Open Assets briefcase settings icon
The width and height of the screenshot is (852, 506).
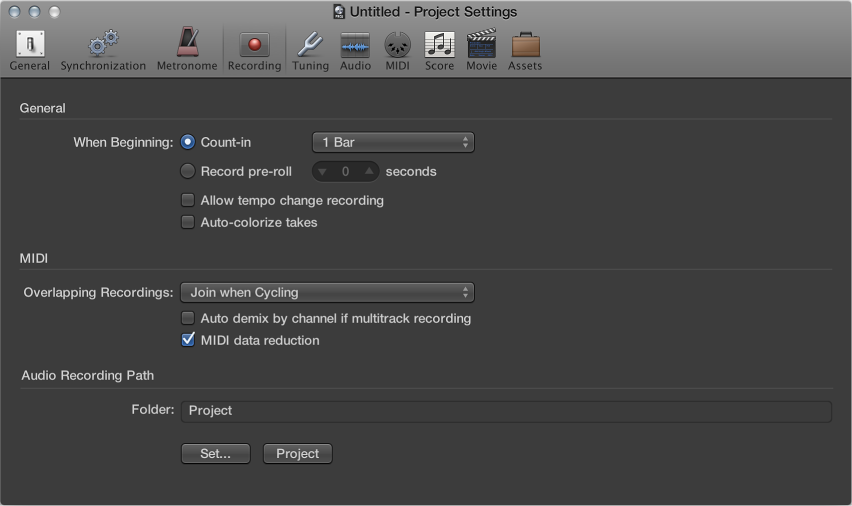coord(525,45)
